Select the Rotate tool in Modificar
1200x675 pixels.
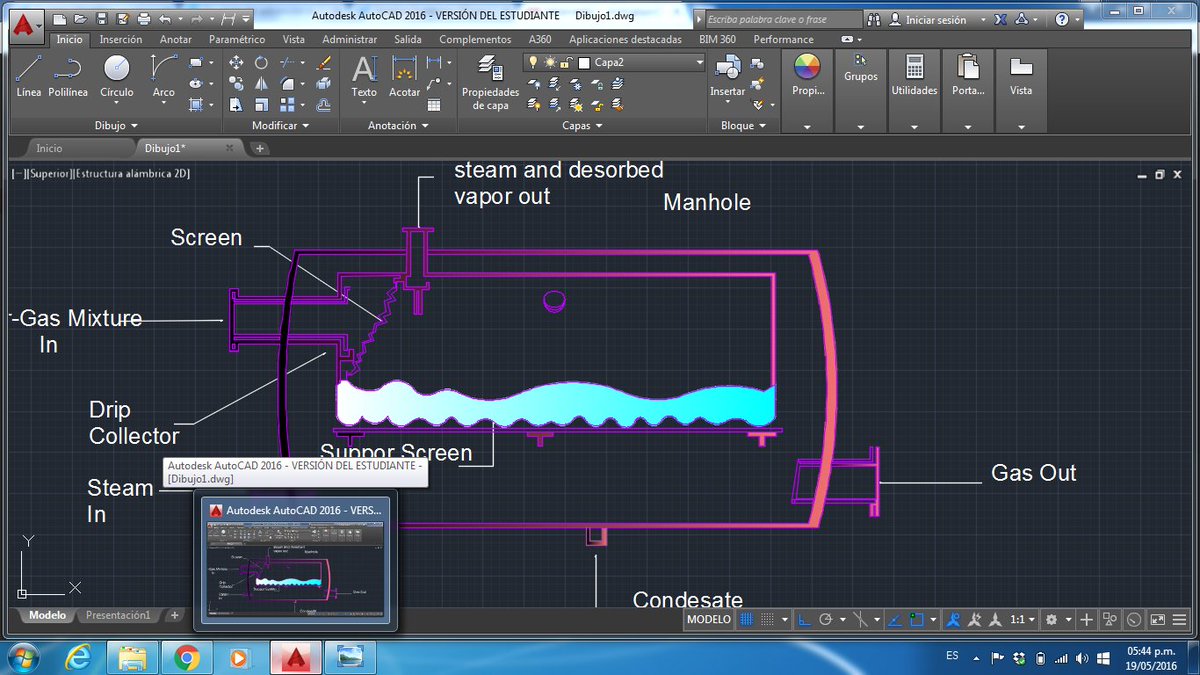(261, 62)
